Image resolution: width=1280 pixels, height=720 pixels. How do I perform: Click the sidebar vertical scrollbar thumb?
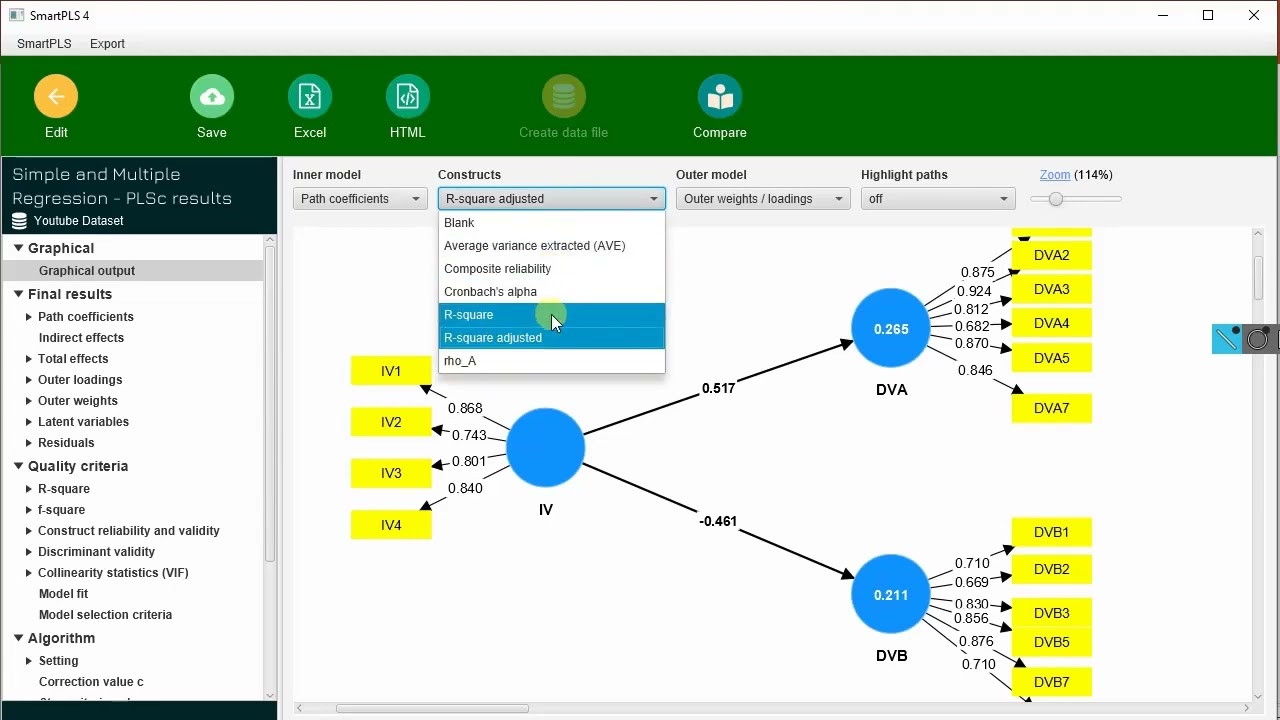pos(269,404)
